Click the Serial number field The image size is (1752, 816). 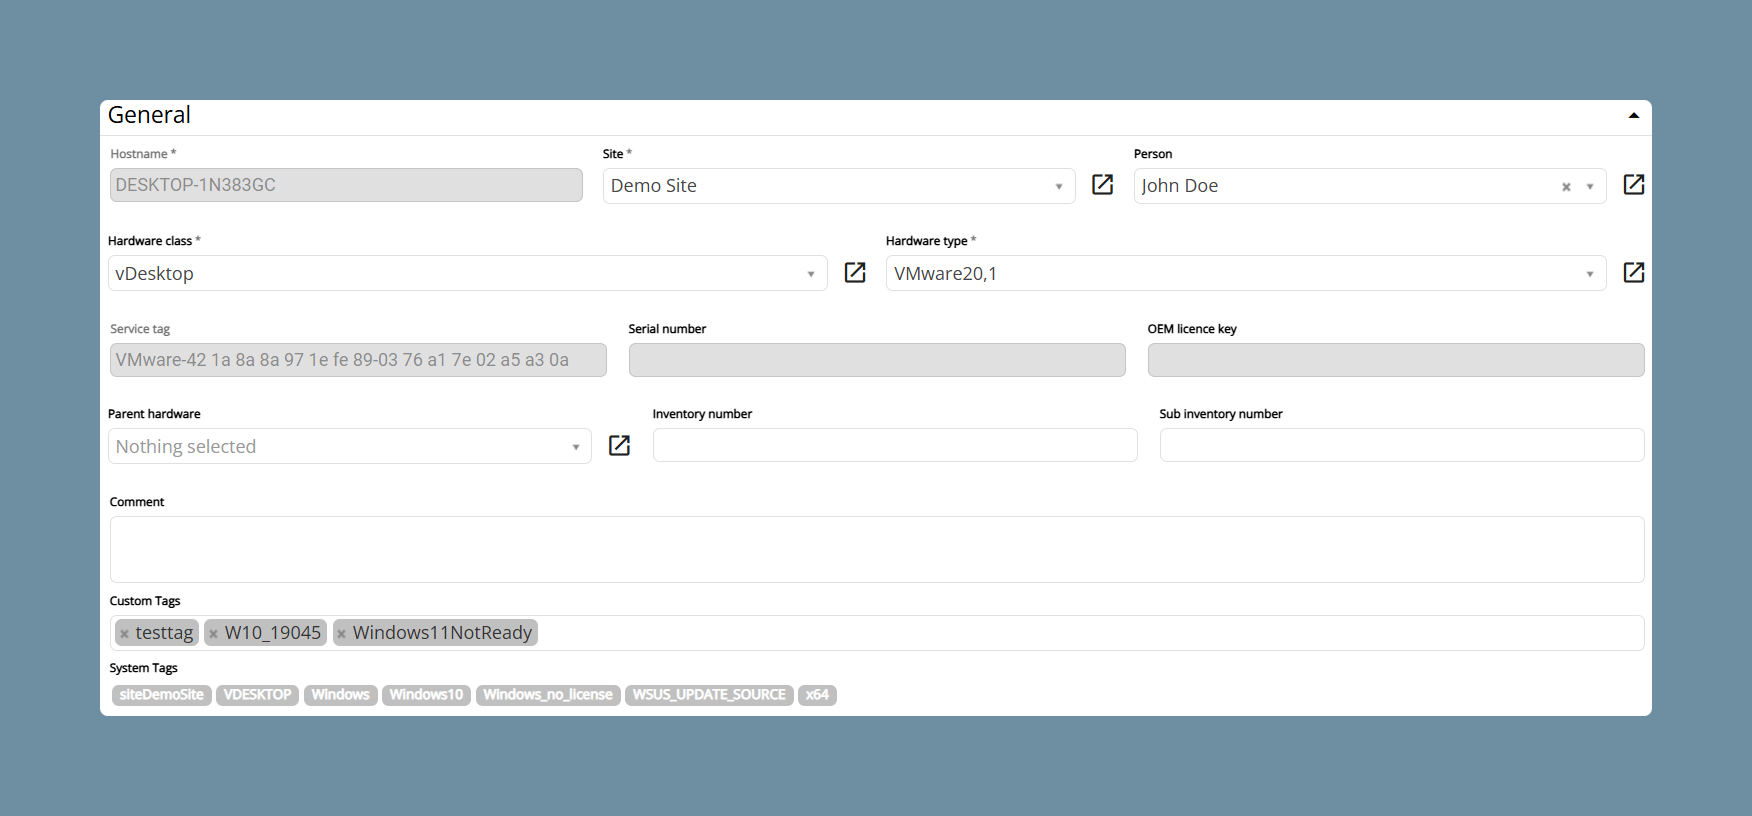(x=877, y=360)
